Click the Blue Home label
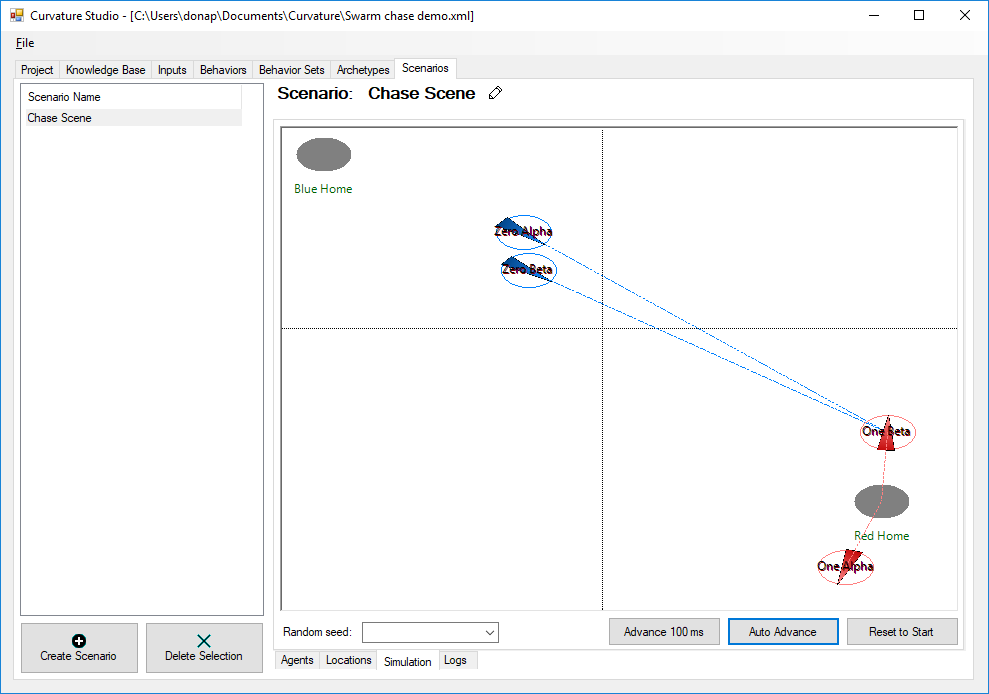This screenshot has height=694, width=989. 323,189
